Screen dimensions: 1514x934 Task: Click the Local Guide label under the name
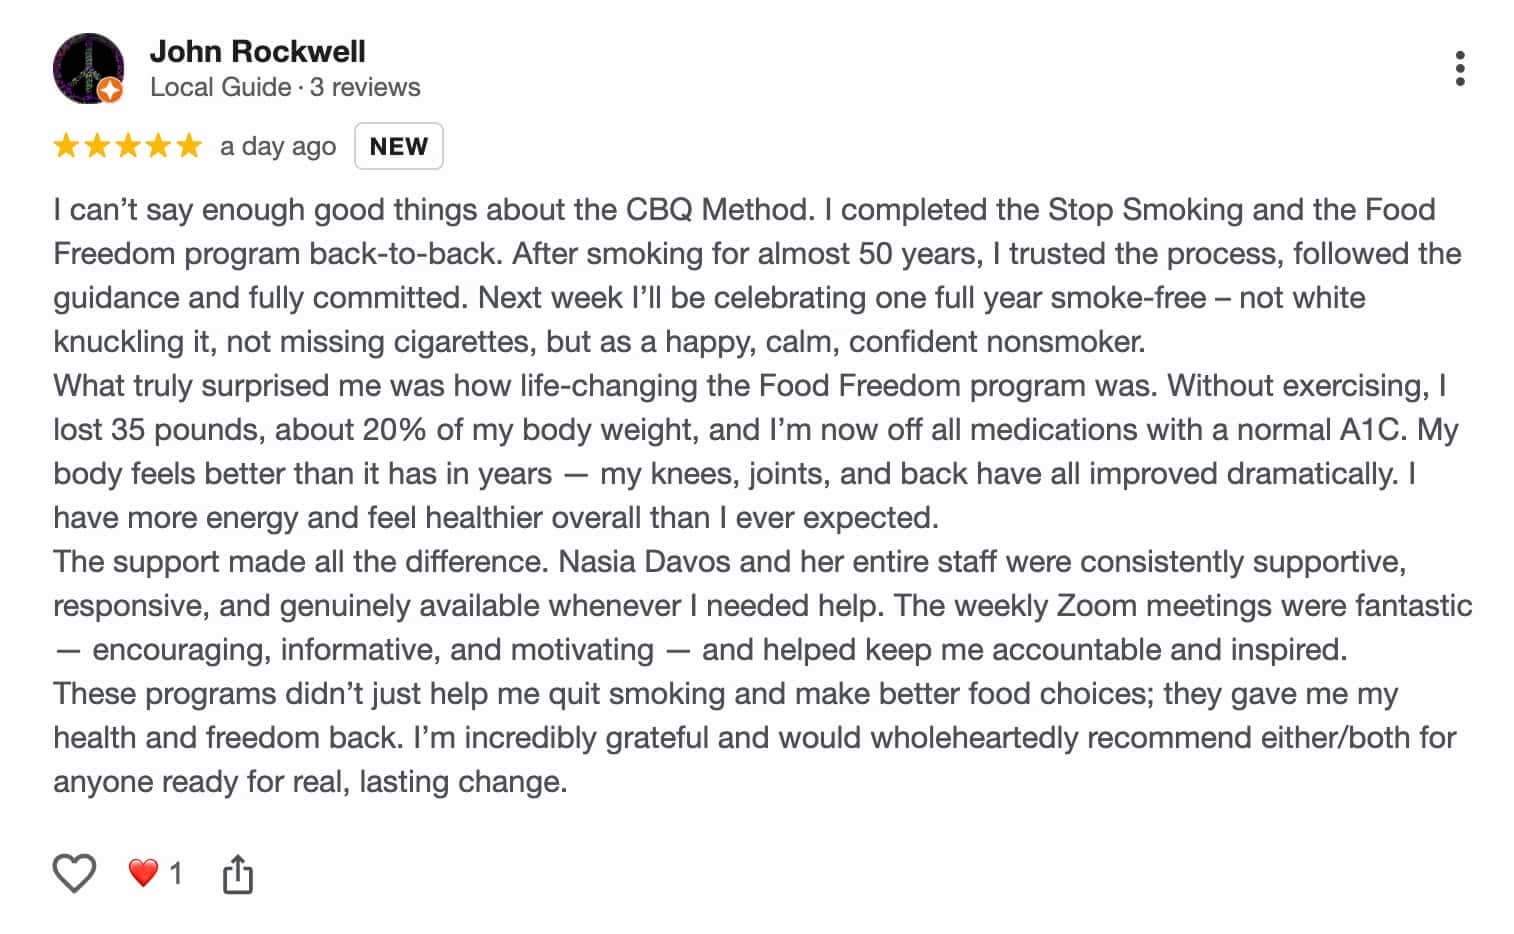click(220, 87)
